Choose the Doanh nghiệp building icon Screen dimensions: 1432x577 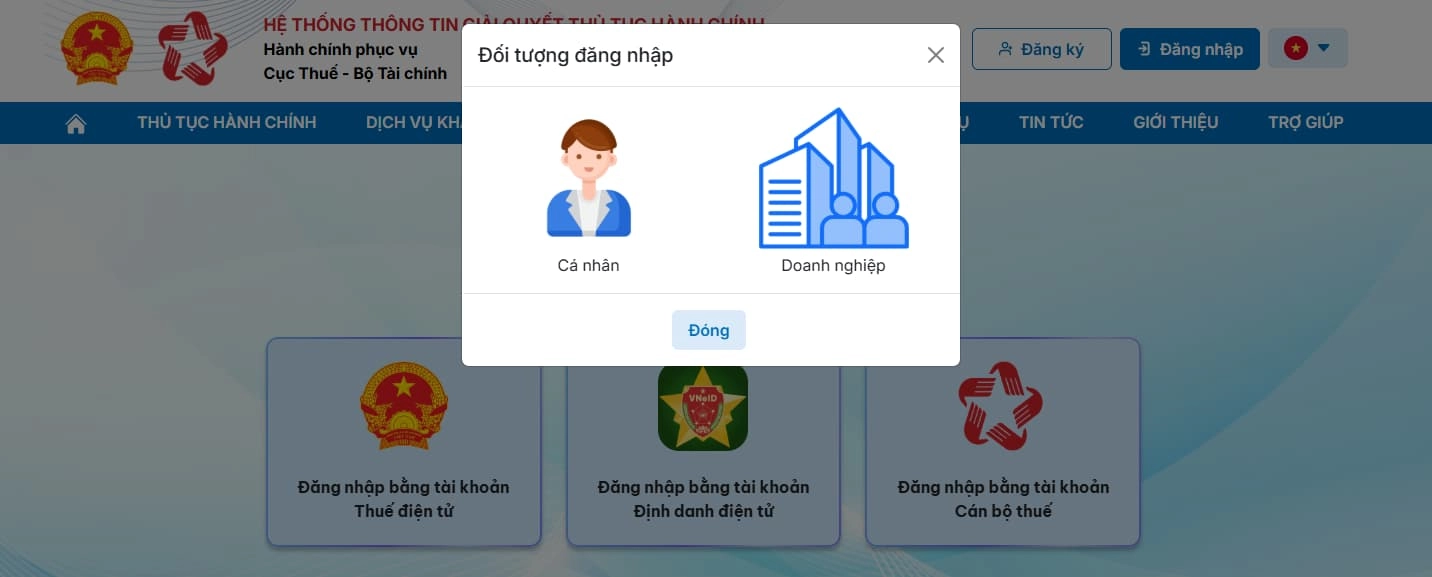click(833, 178)
